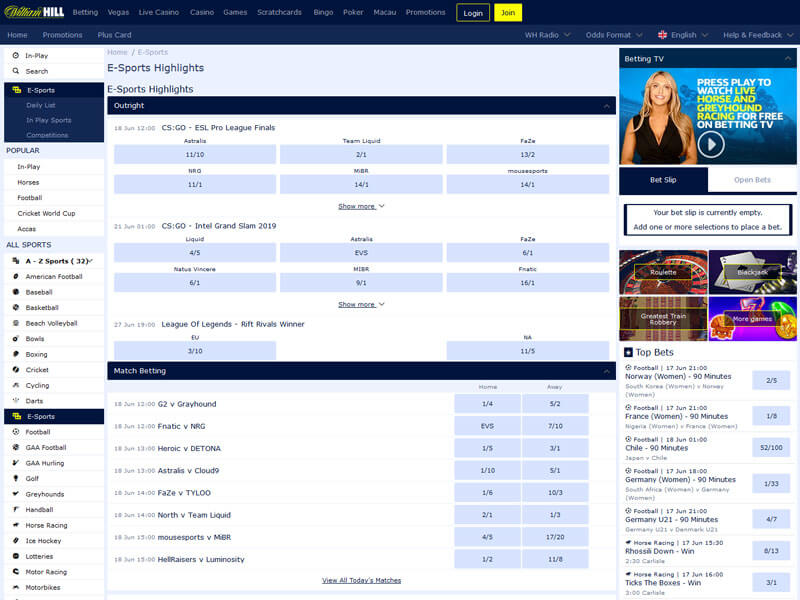Click the Cycling sport icon
The image size is (800, 600).
(x=16, y=385)
